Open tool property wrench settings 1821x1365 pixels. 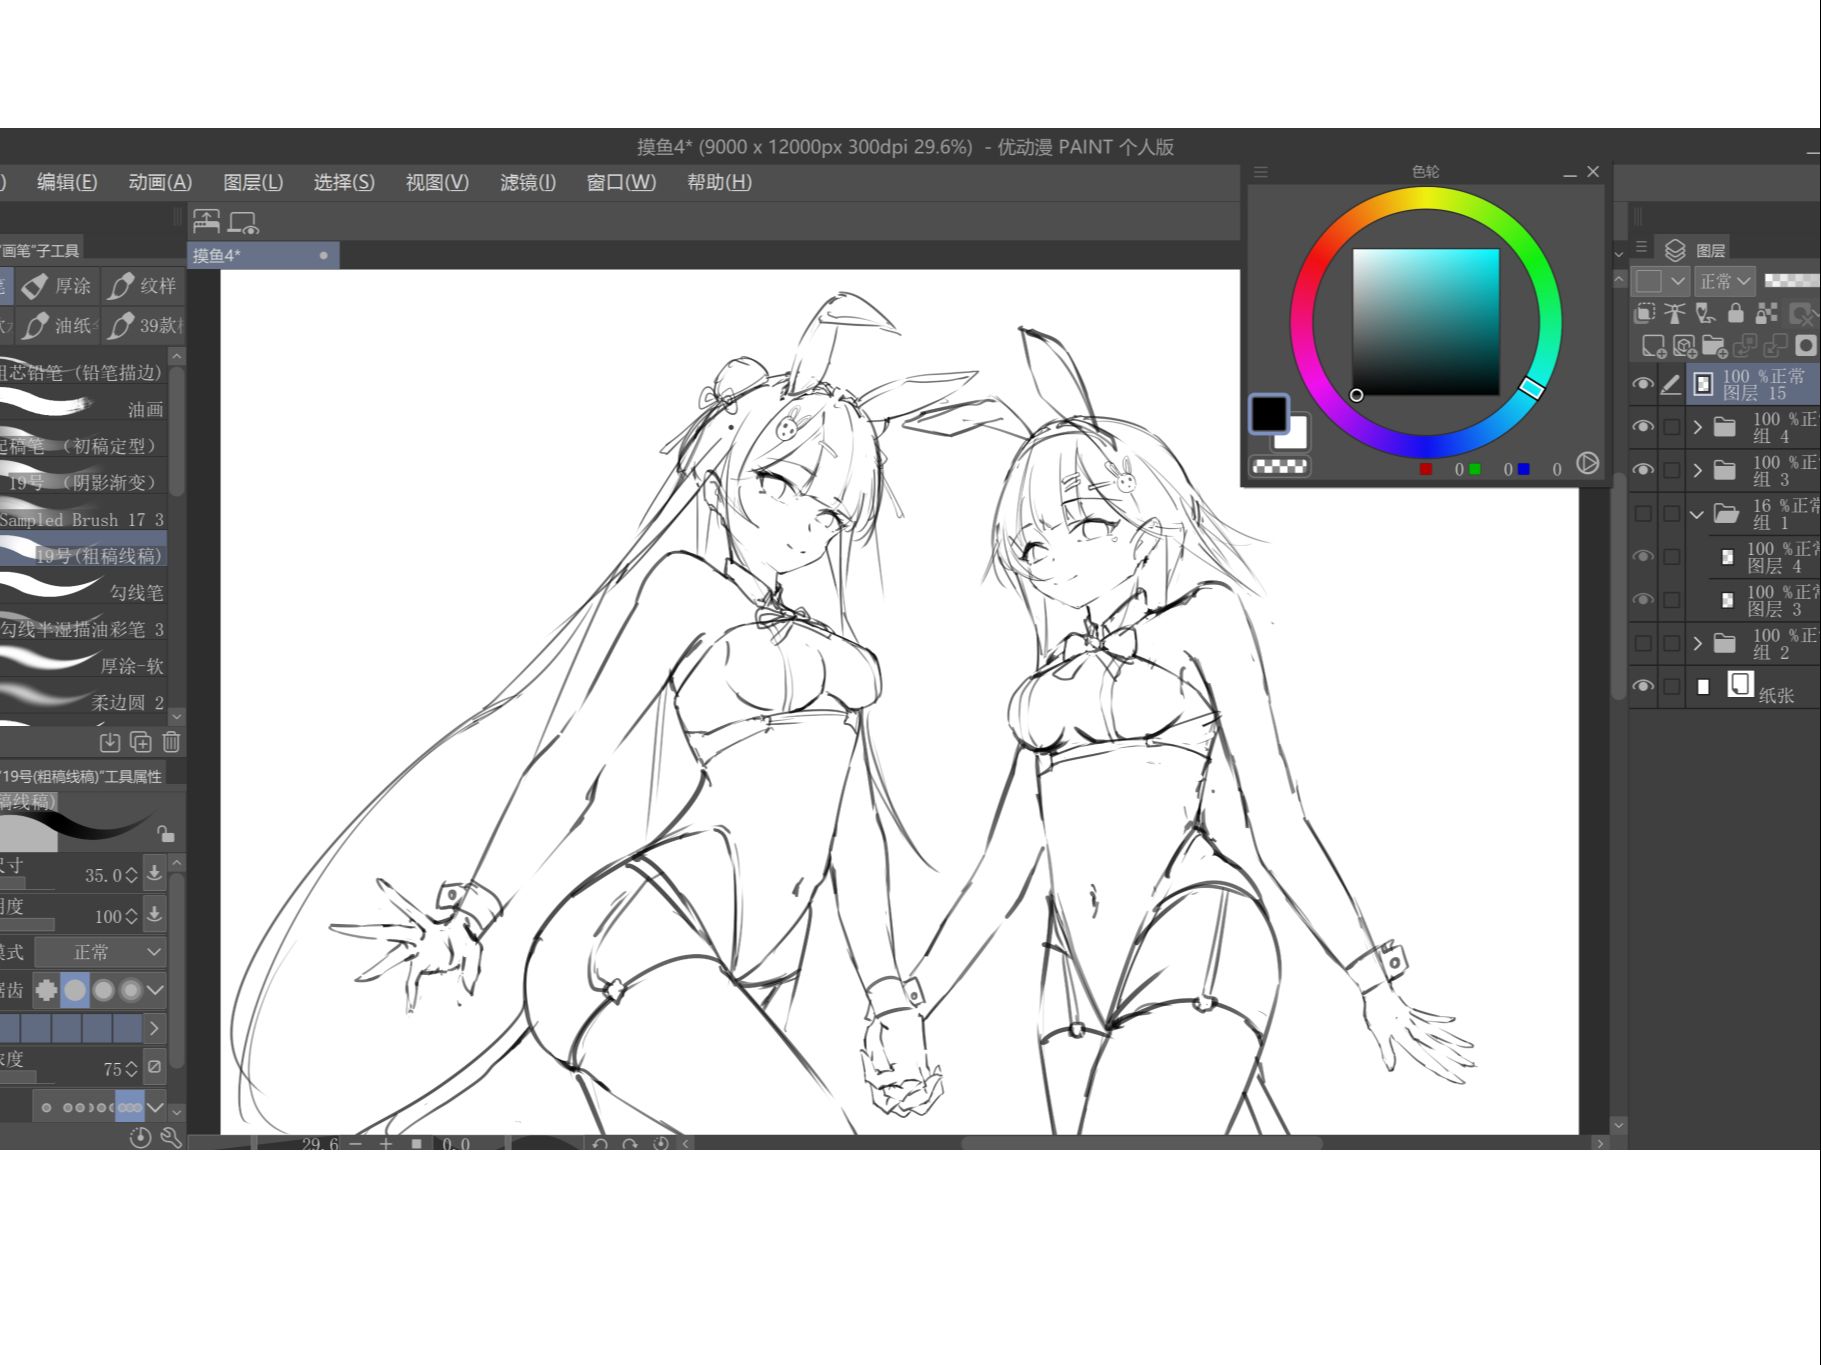point(171,1137)
